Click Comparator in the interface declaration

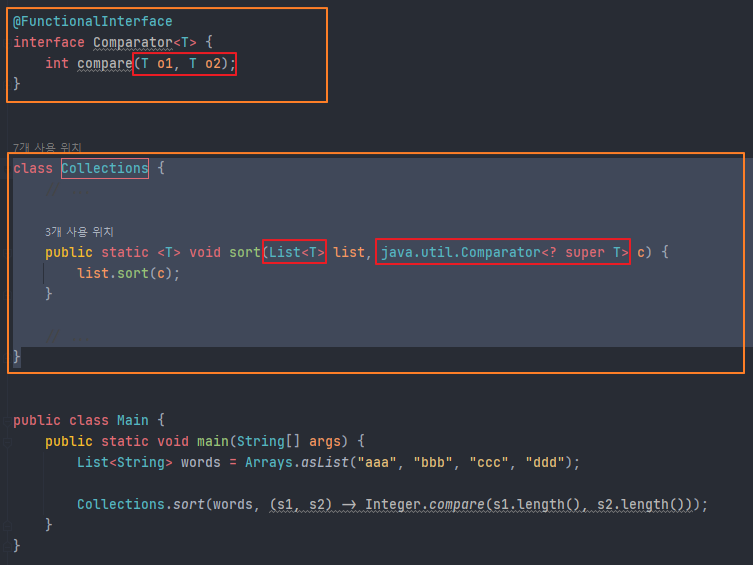(x=133, y=42)
